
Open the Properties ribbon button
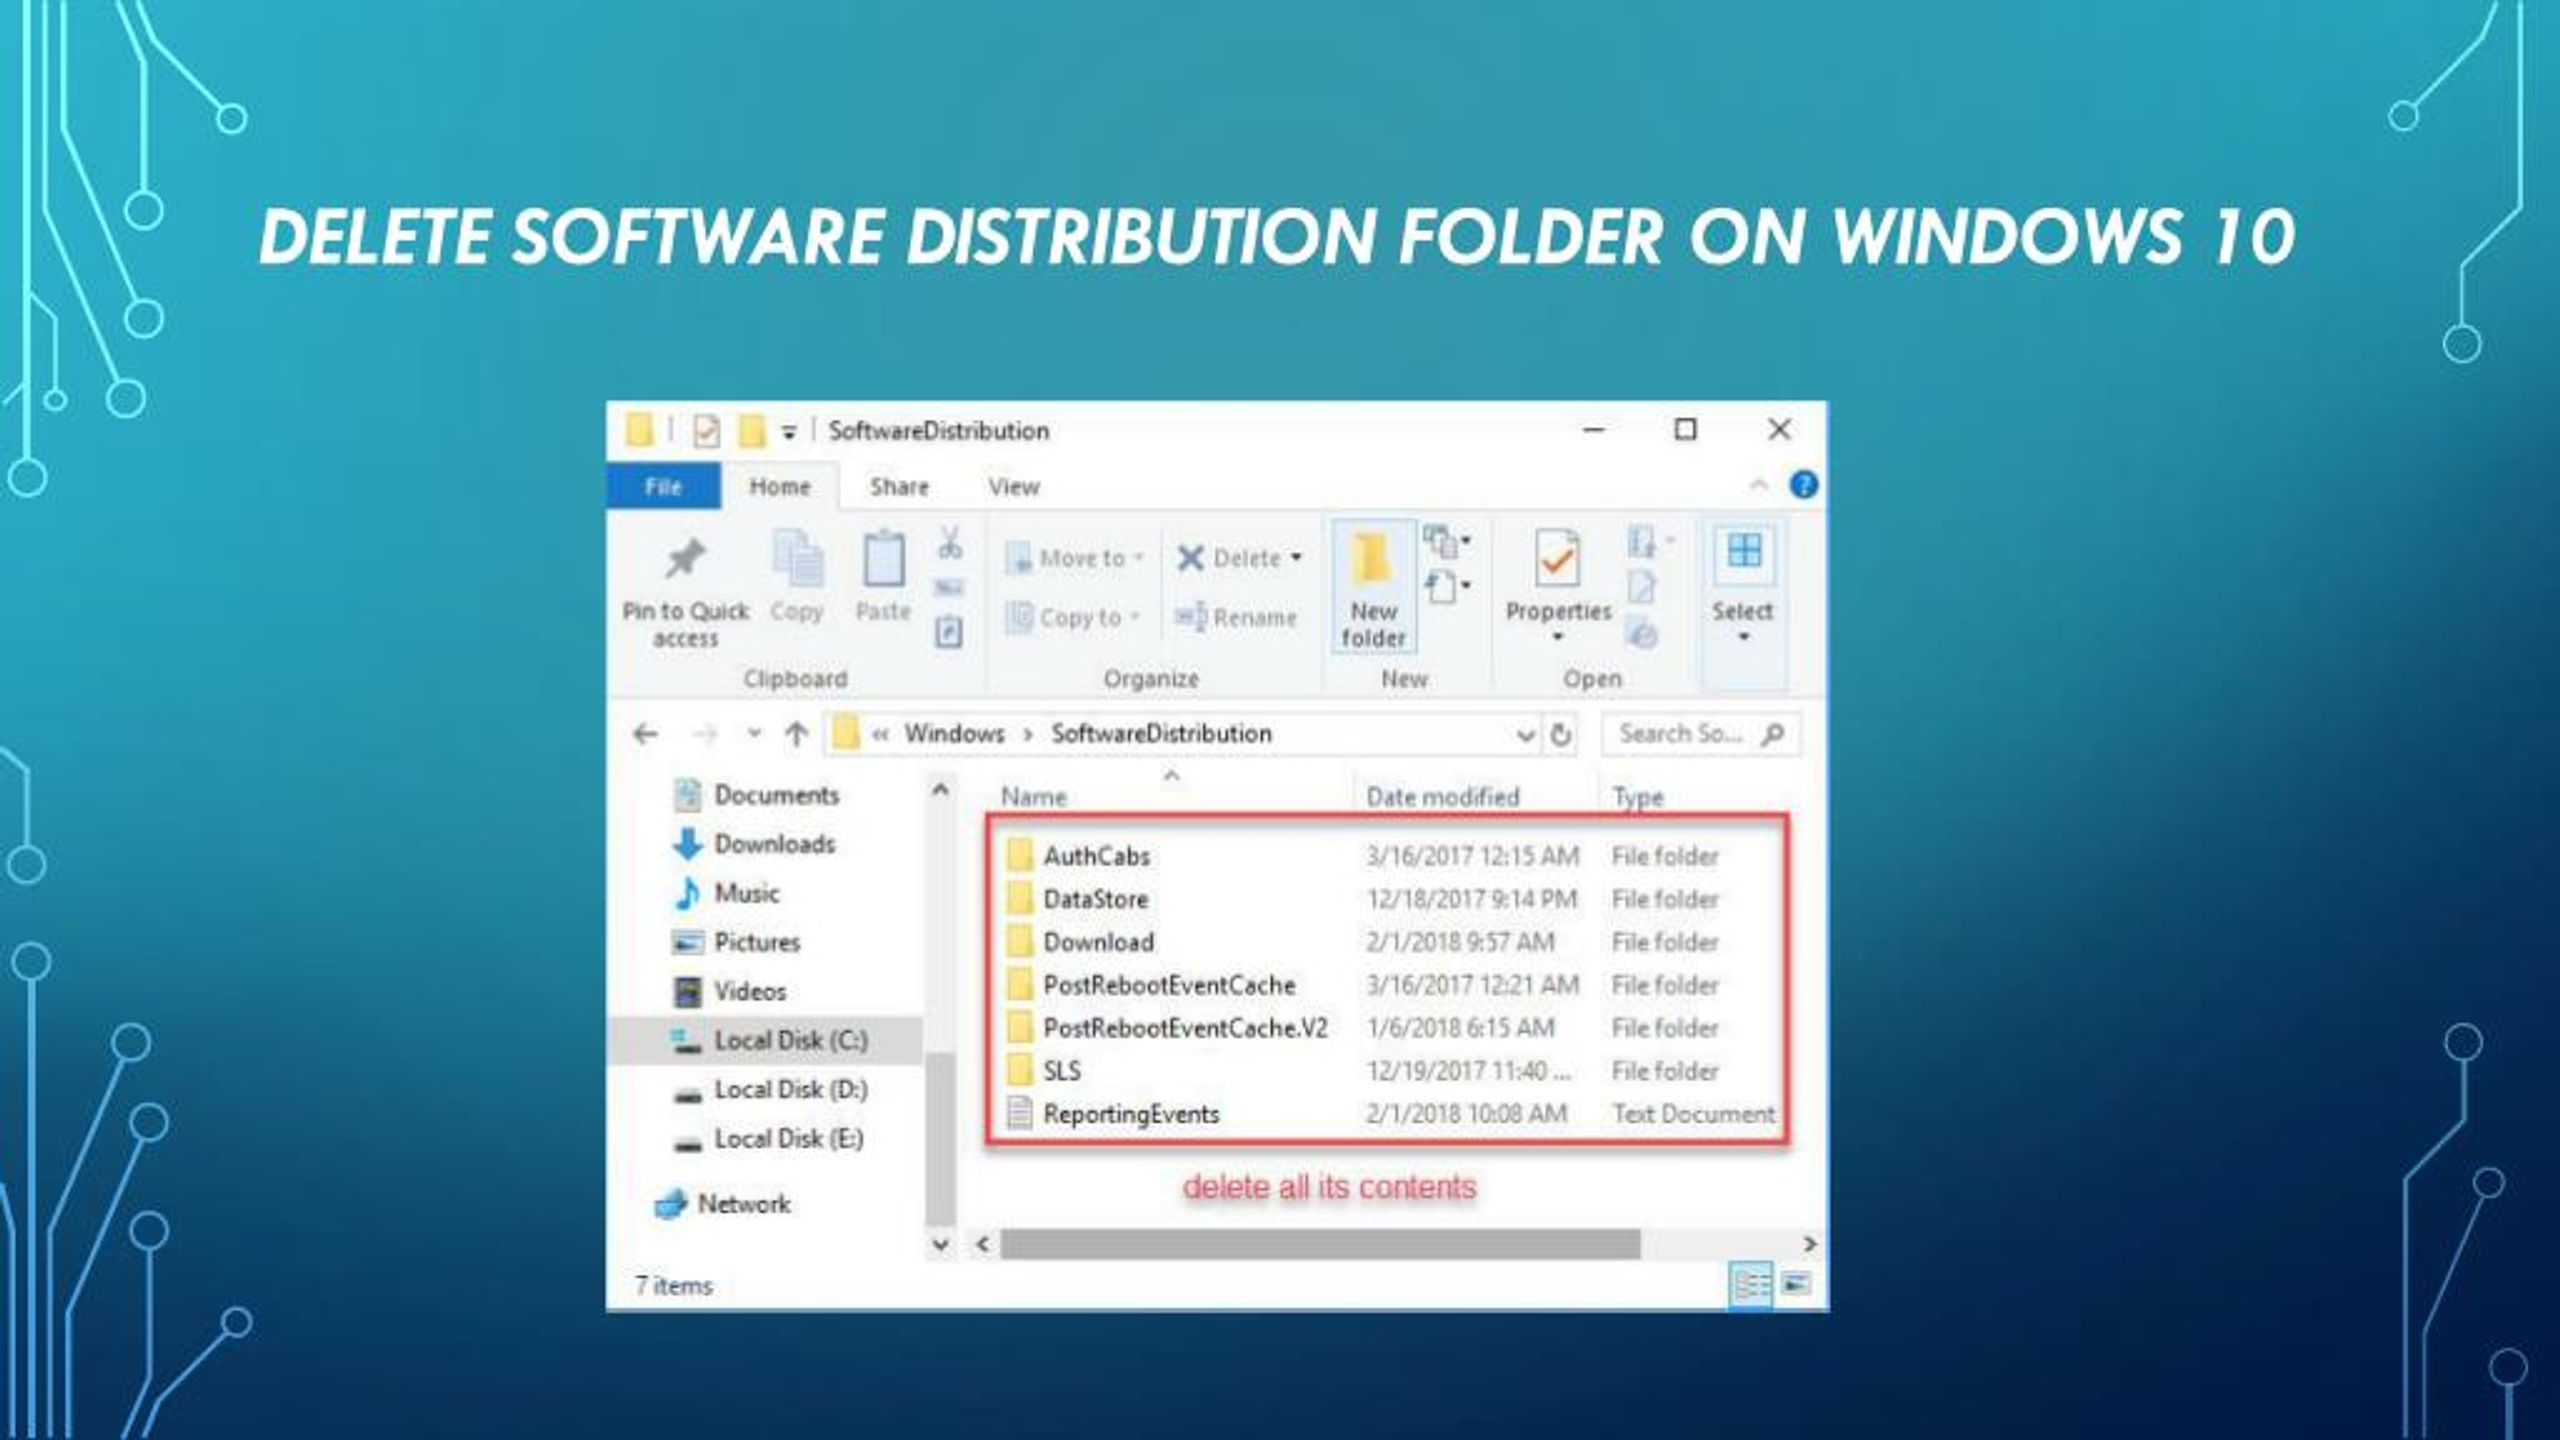[1558, 585]
